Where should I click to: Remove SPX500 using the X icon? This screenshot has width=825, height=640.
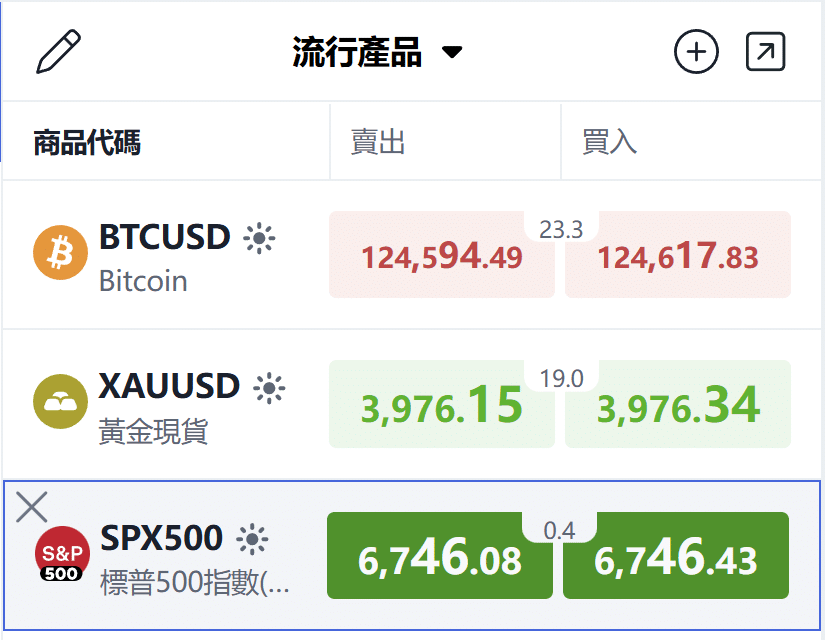(31, 508)
